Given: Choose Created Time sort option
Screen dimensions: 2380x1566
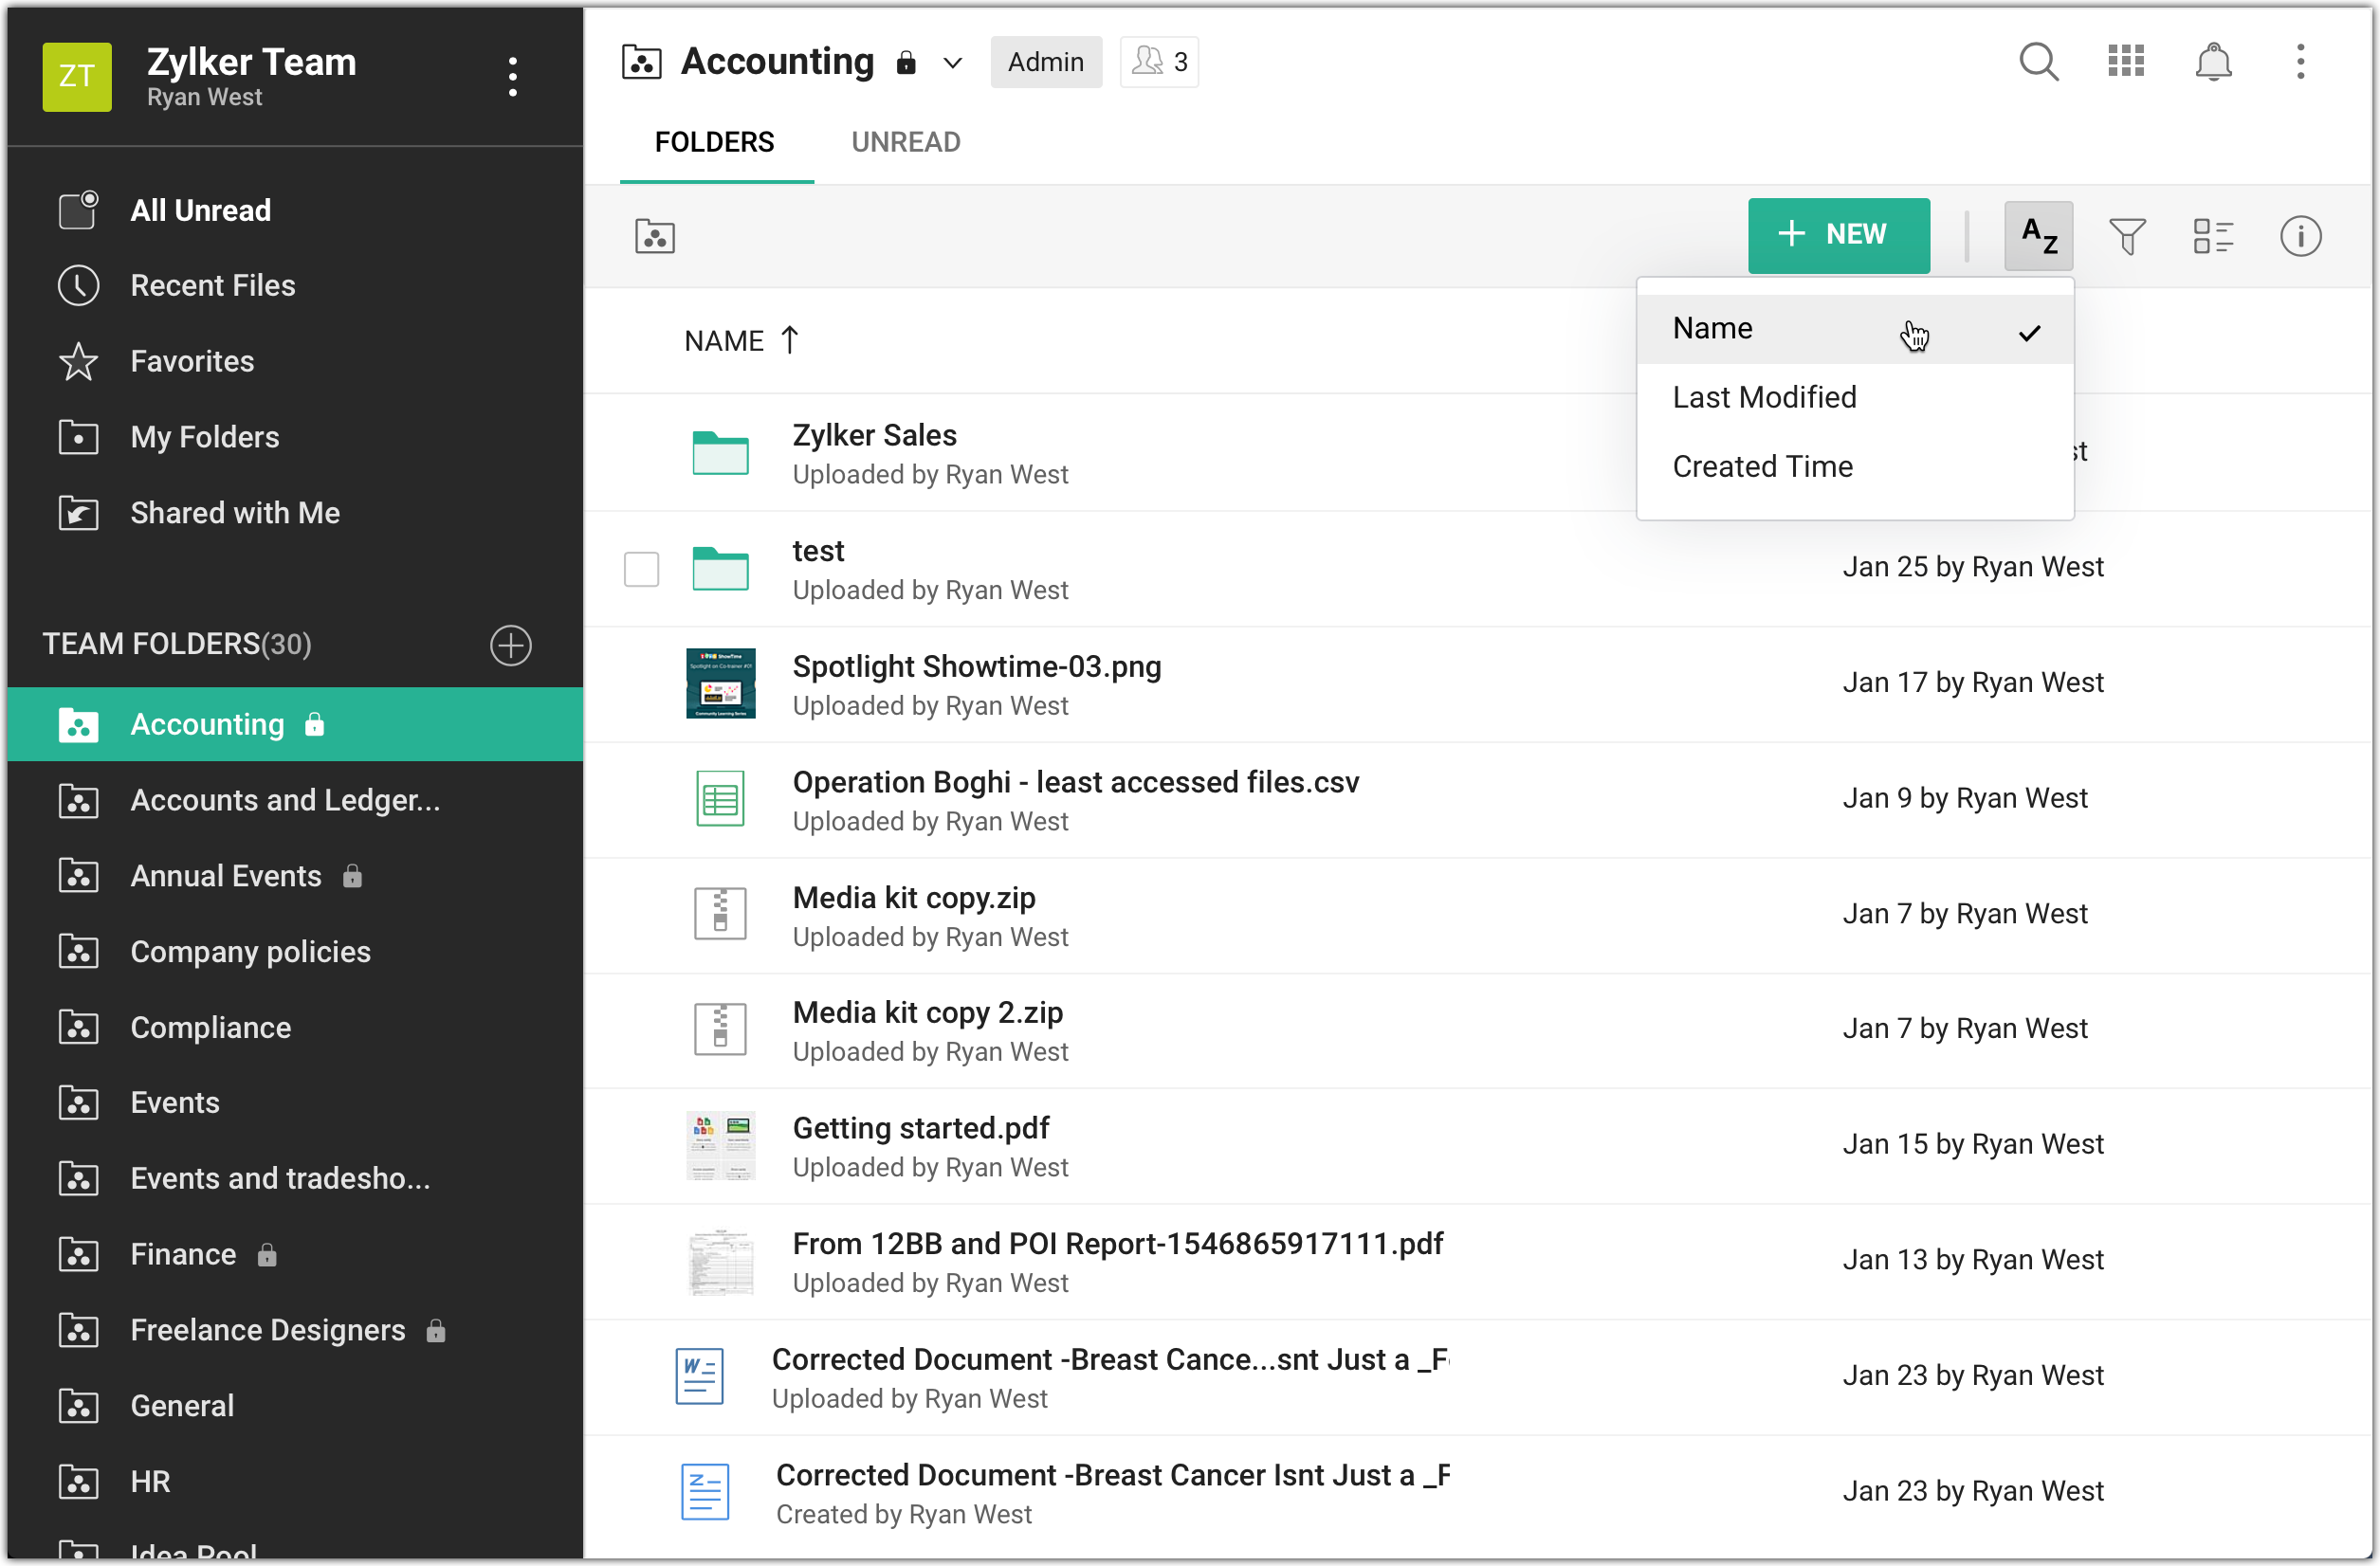Looking at the screenshot, I should [1762, 466].
